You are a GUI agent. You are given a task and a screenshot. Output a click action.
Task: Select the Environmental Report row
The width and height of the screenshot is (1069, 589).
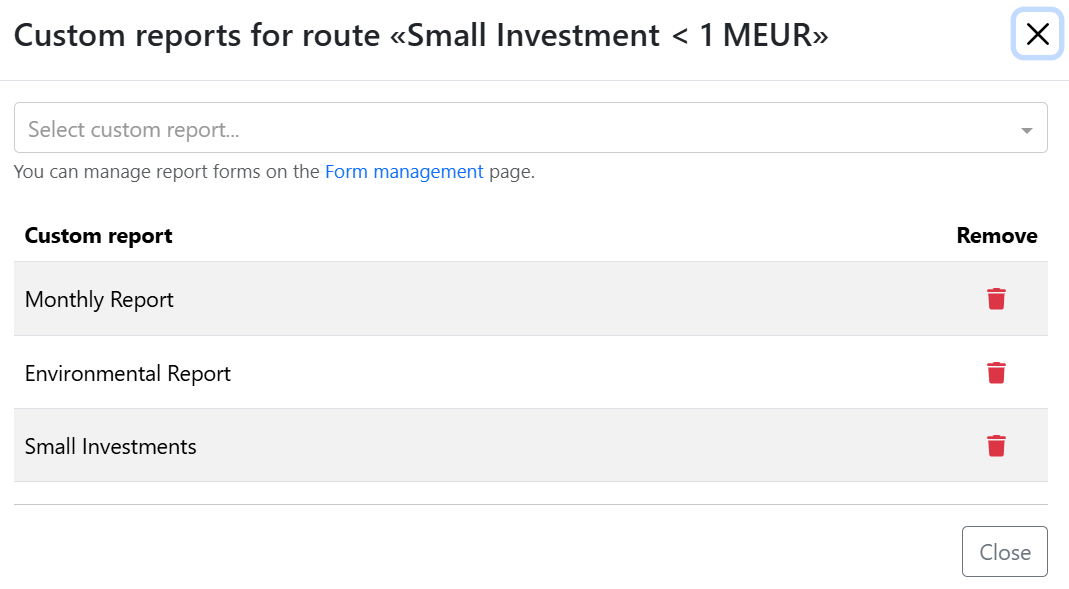click(530, 372)
